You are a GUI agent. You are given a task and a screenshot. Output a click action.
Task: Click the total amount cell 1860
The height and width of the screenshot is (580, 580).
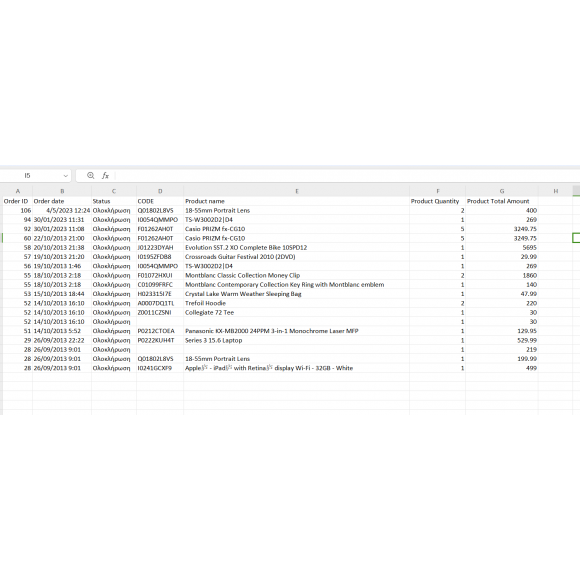coord(502,275)
